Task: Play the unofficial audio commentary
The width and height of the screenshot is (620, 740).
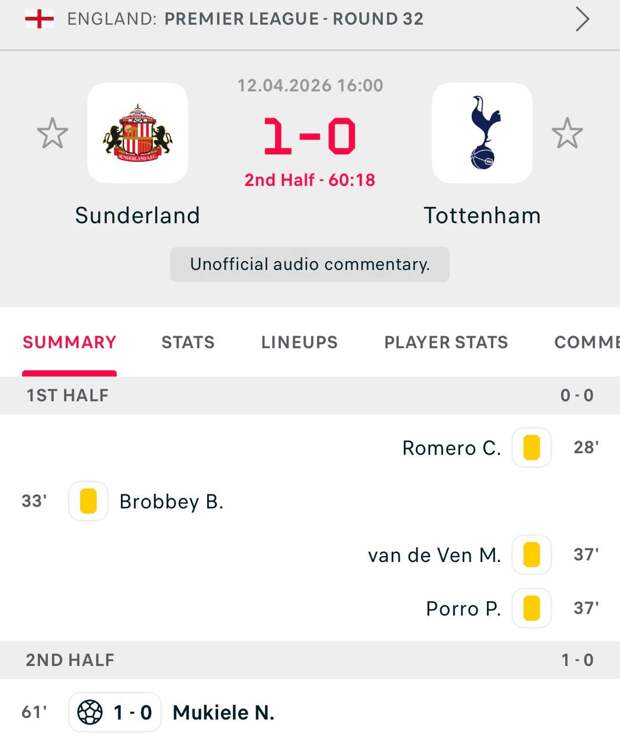Action: coord(310,264)
